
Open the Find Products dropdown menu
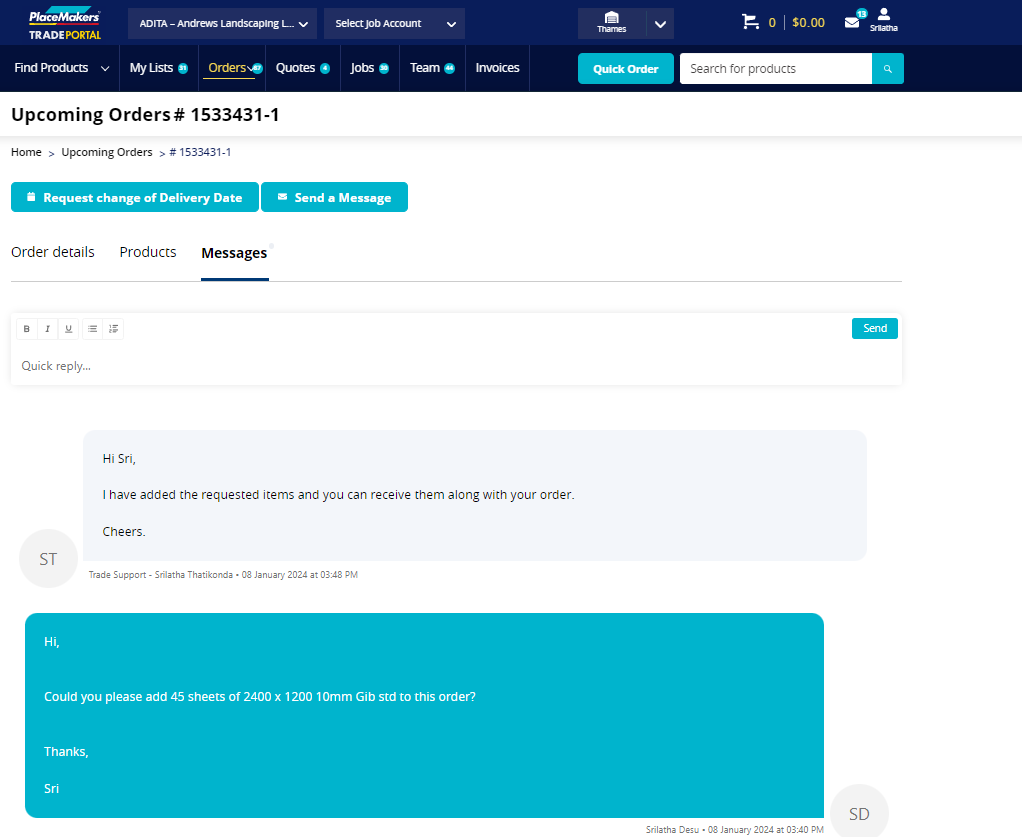59,68
